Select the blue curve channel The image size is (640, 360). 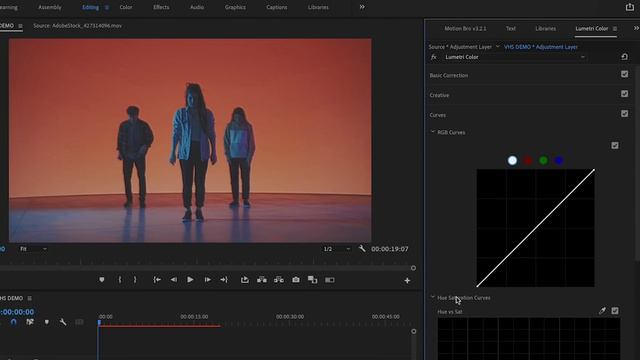click(x=559, y=160)
